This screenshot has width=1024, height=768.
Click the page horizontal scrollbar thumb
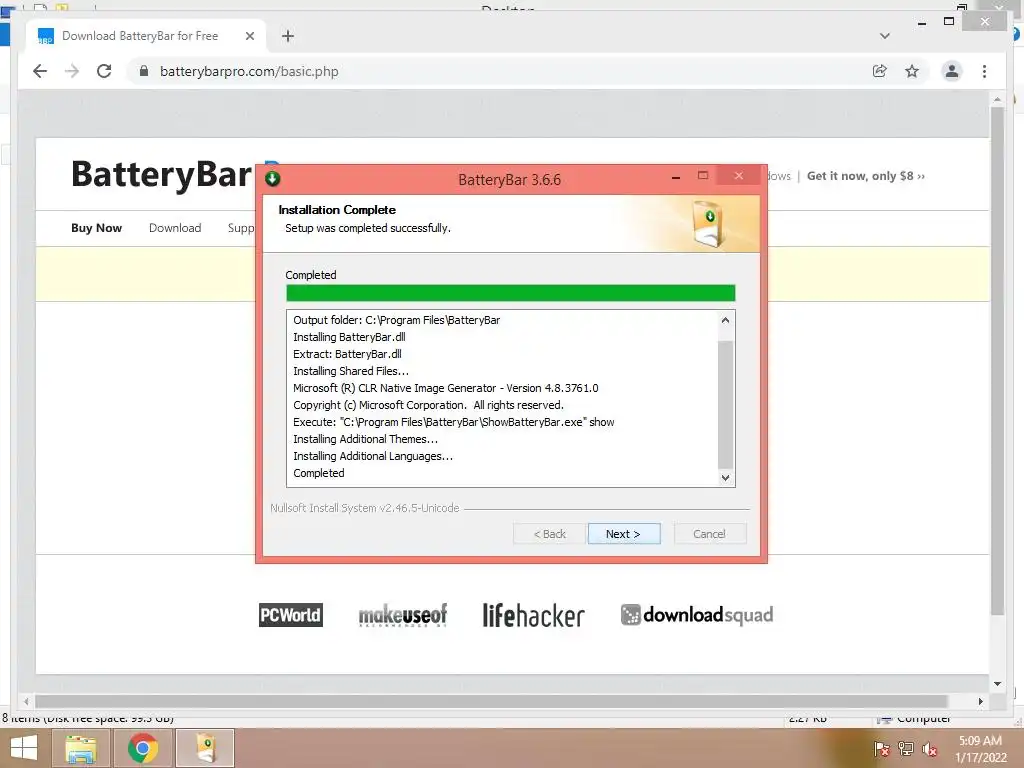point(490,701)
